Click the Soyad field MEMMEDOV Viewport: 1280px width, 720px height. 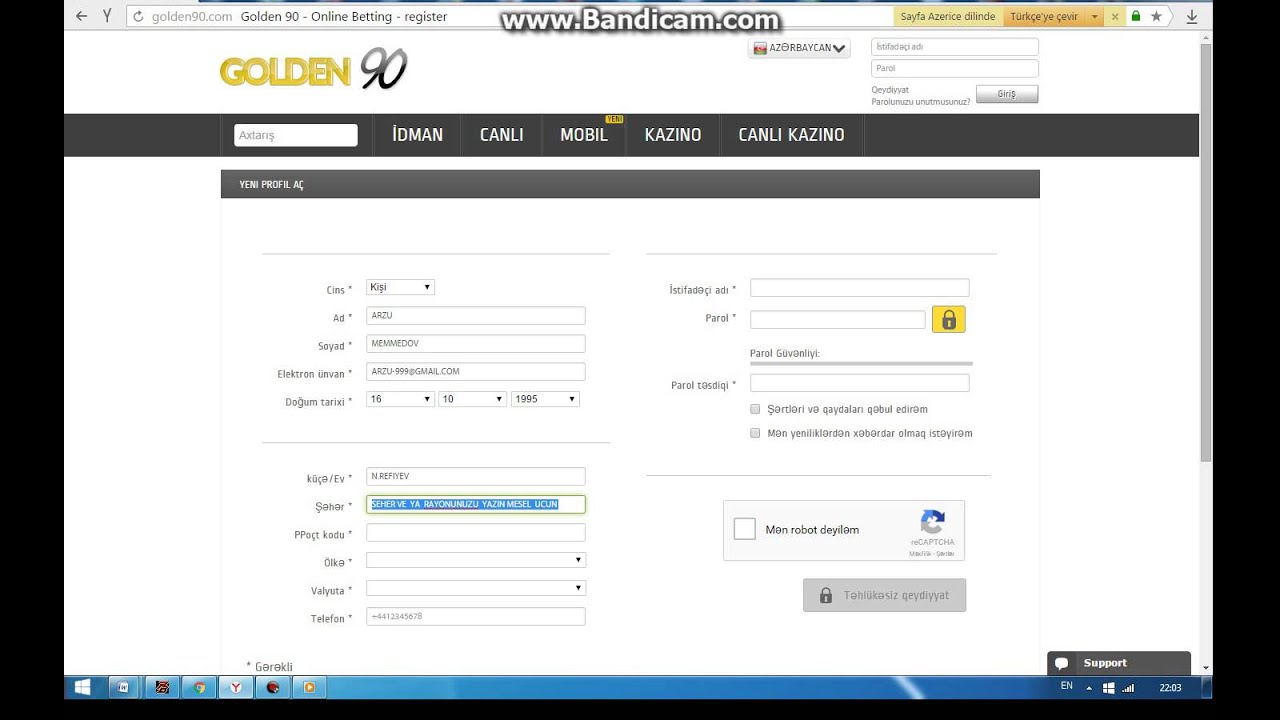pos(476,343)
